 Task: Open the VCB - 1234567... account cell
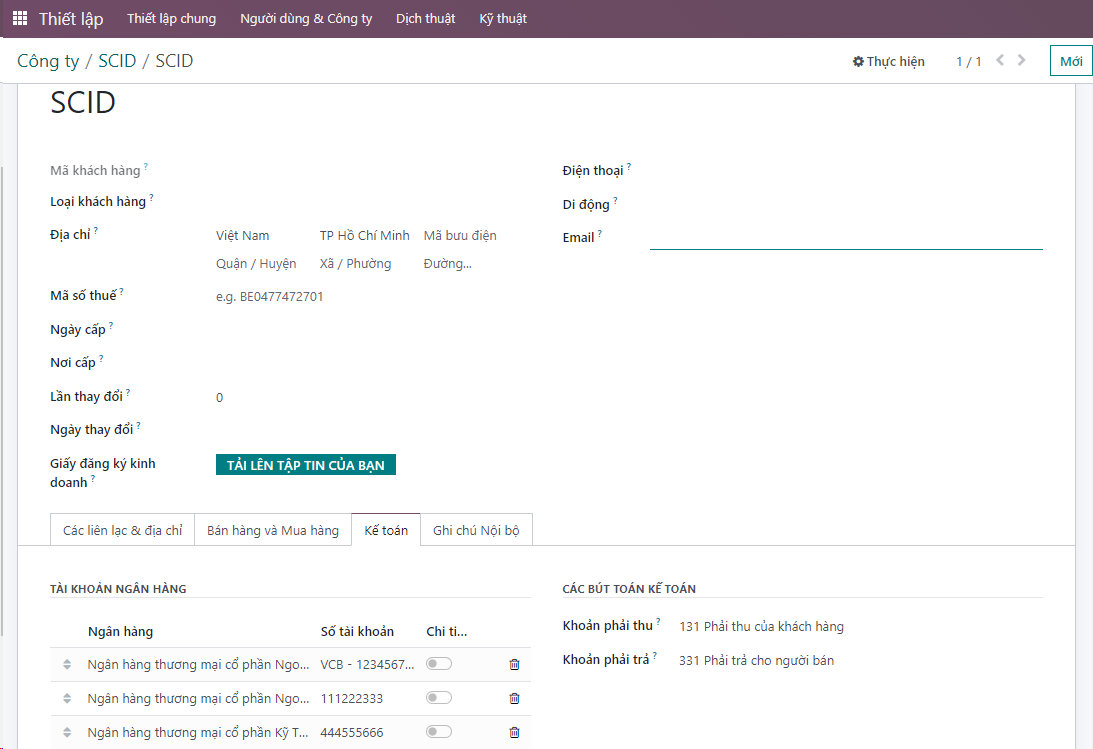pos(367,665)
